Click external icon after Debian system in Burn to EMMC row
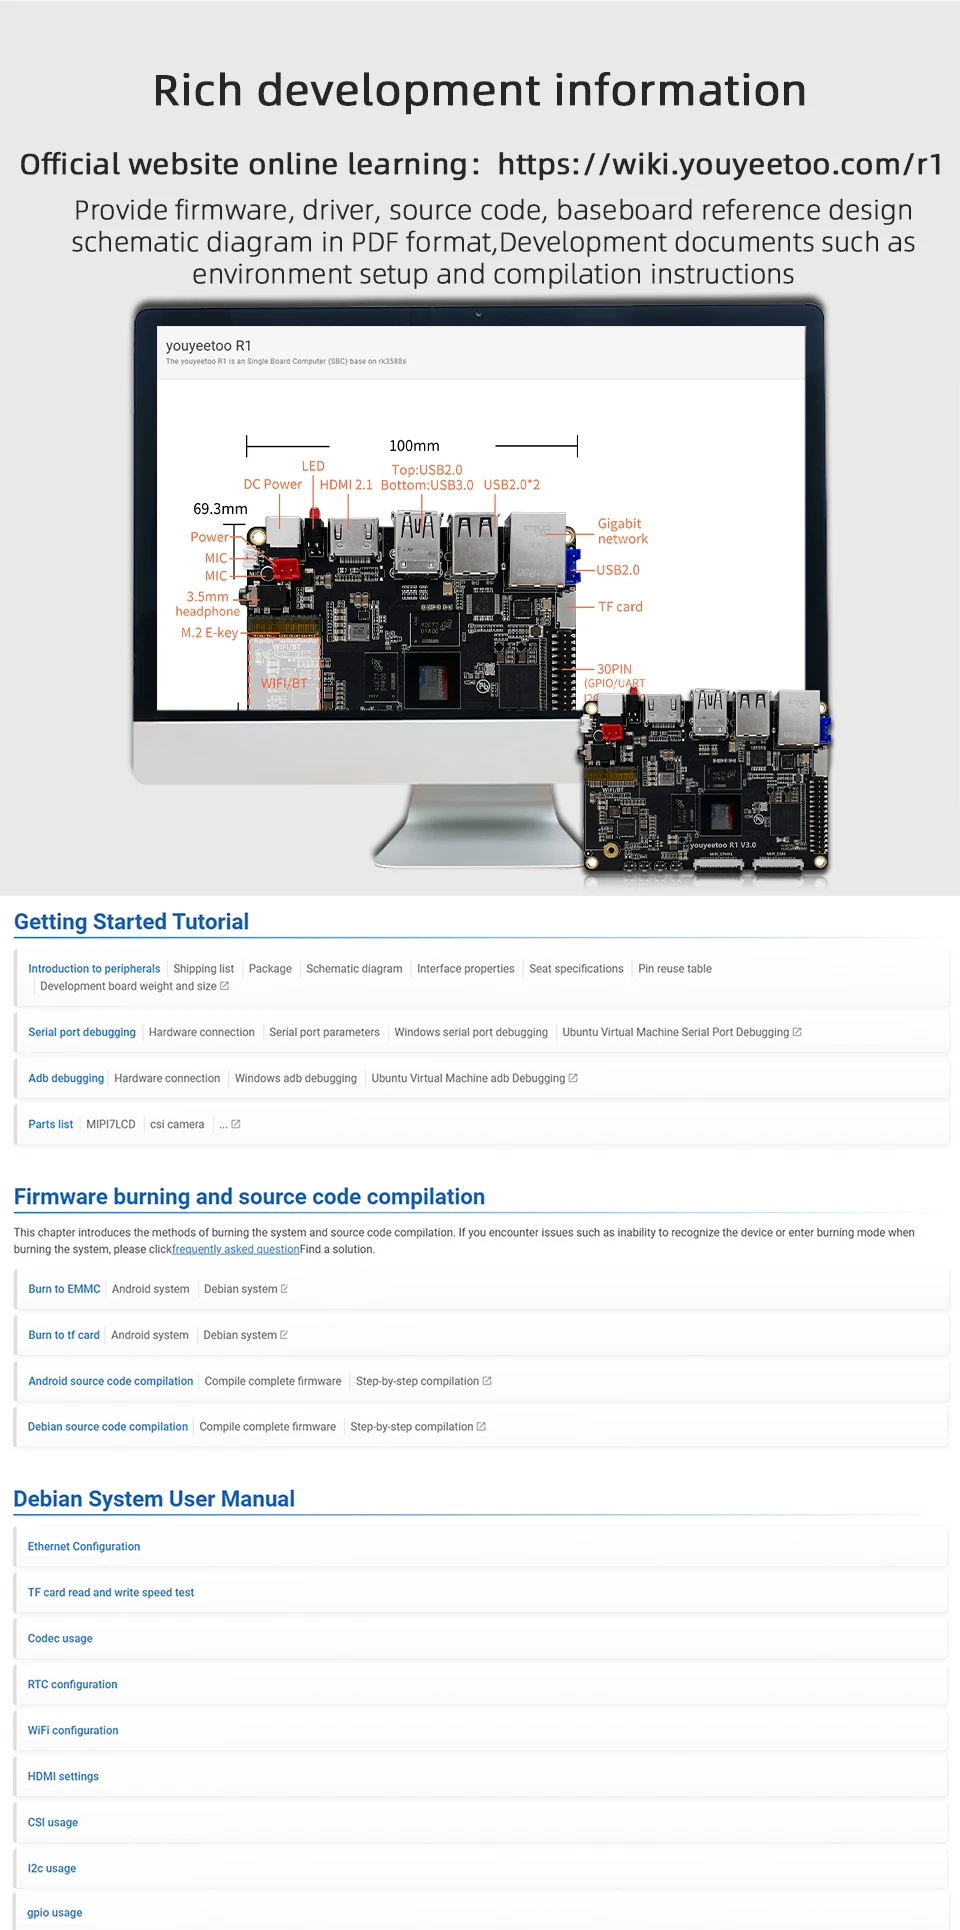 coord(284,1289)
